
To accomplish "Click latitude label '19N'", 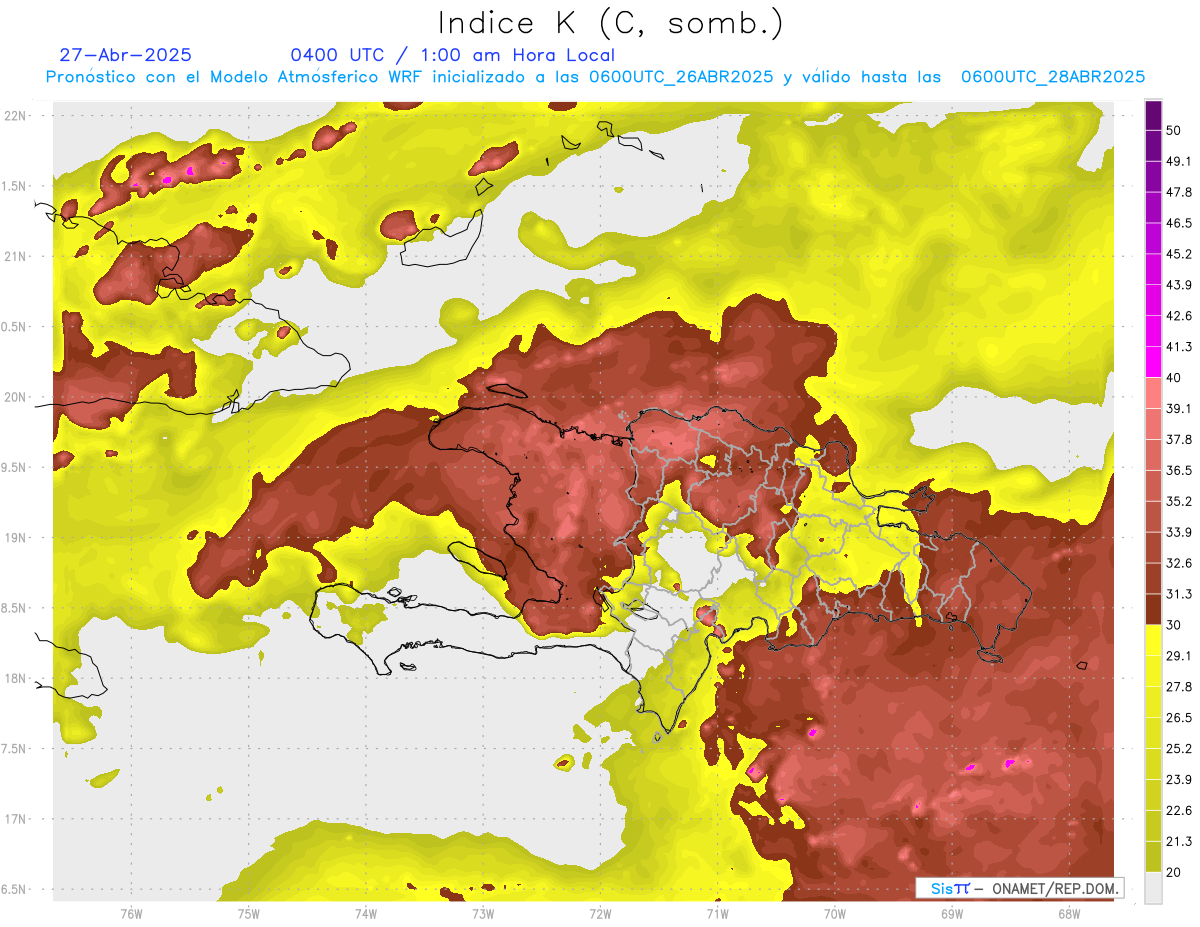I will [16, 538].
